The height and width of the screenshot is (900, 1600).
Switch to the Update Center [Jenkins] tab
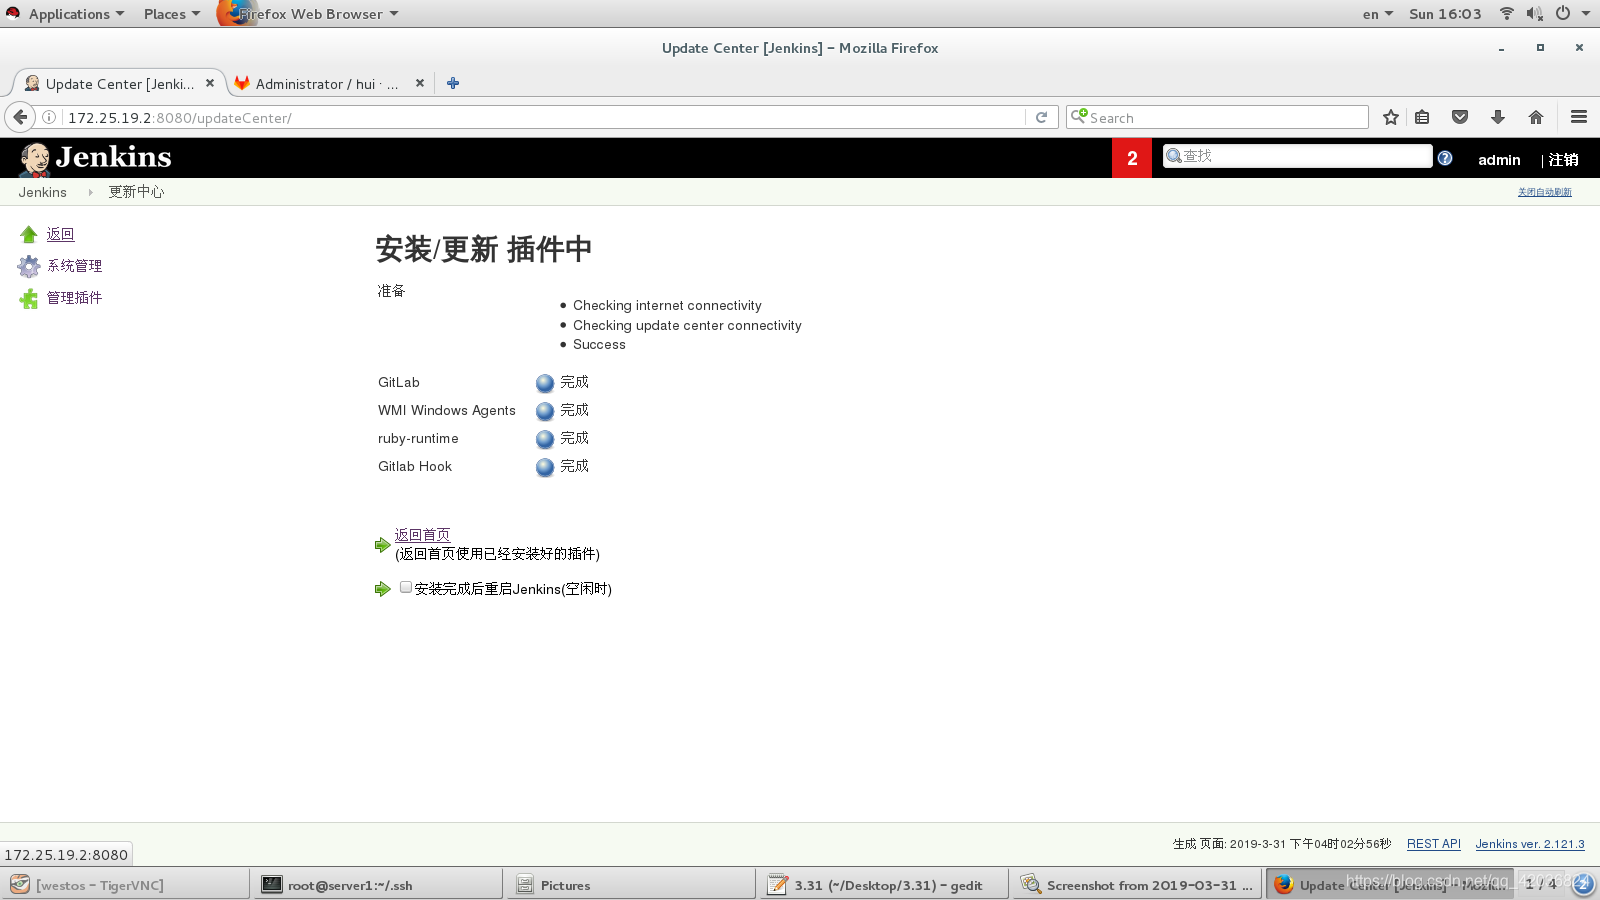point(119,84)
